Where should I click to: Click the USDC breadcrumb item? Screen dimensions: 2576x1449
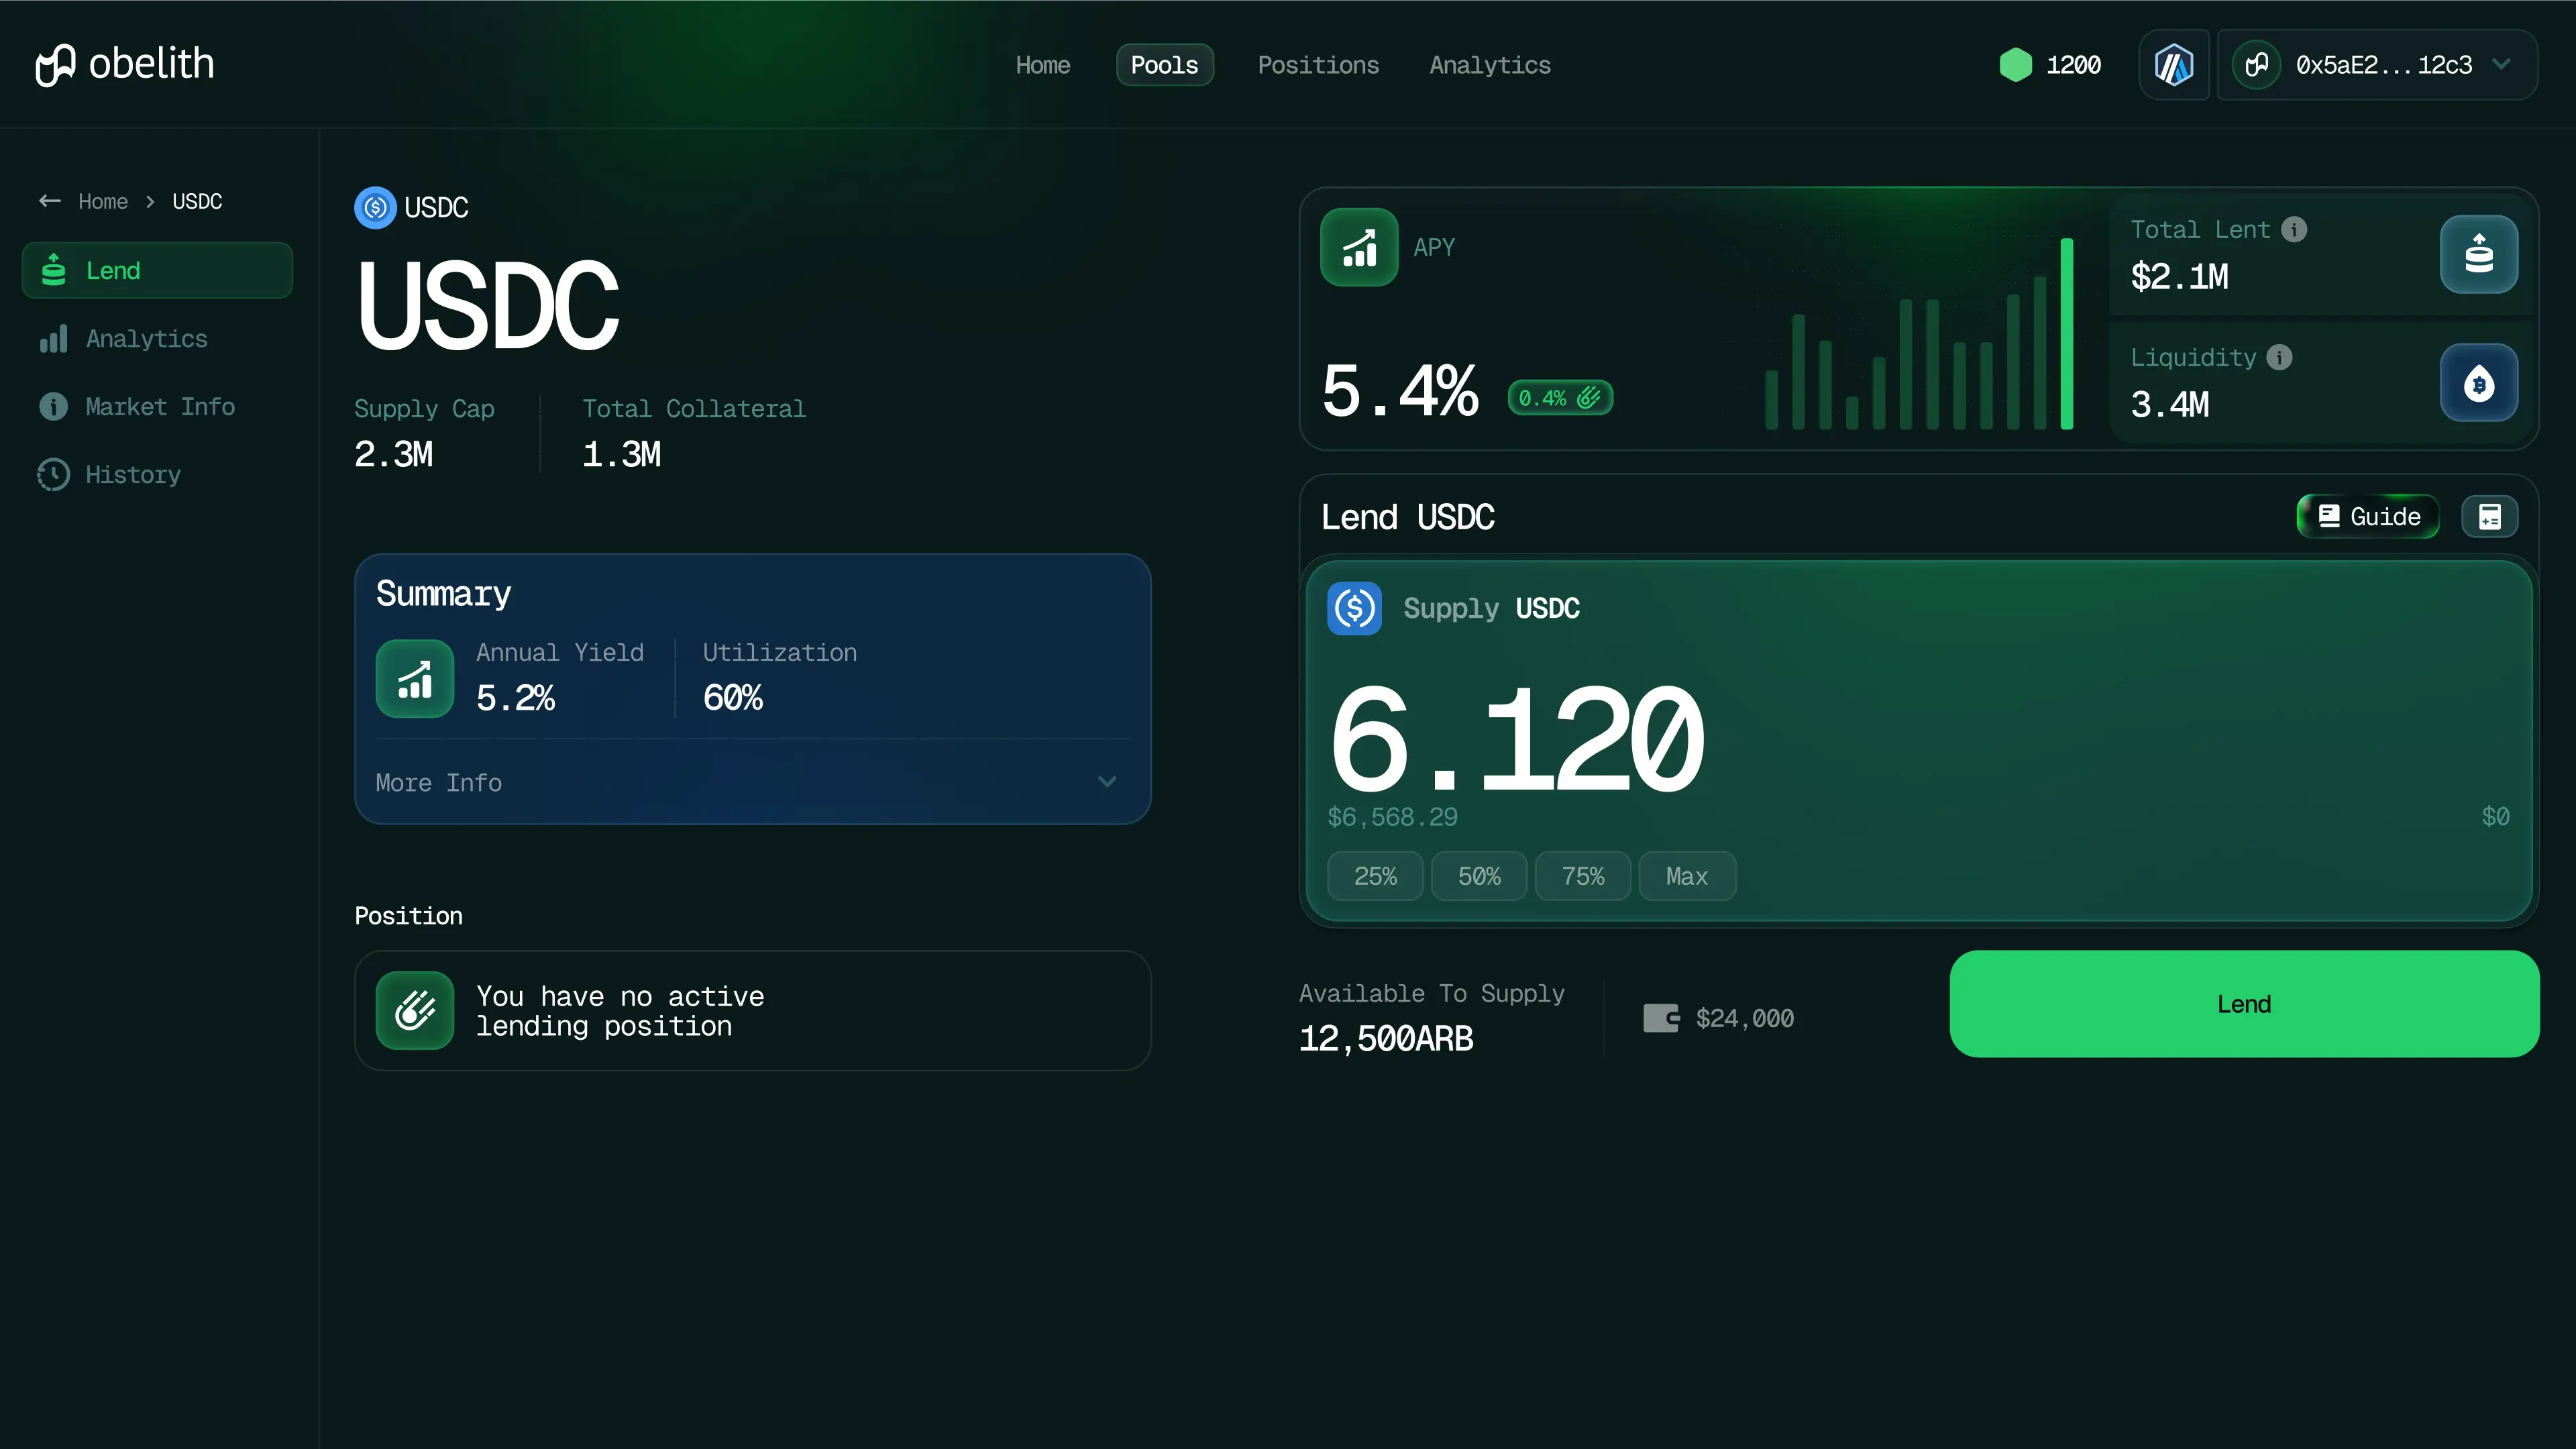pyautogui.click(x=197, y=201)
